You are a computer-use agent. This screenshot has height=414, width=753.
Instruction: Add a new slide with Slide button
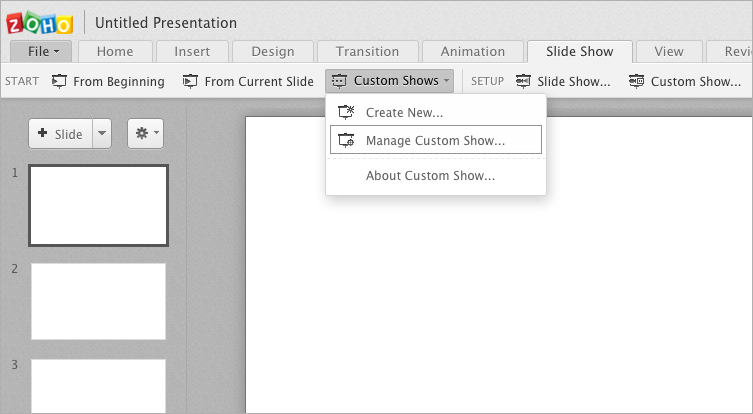(62, 133)
